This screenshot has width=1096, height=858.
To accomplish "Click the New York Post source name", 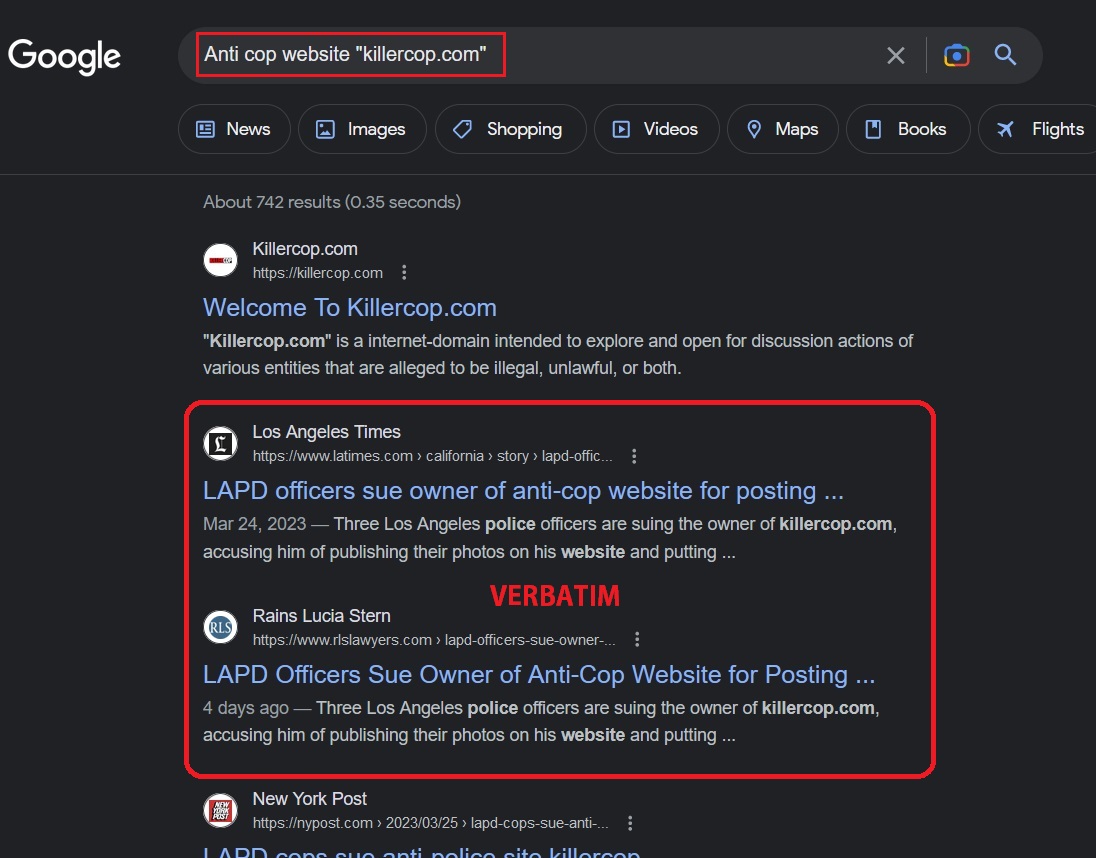I will [310, 799].
